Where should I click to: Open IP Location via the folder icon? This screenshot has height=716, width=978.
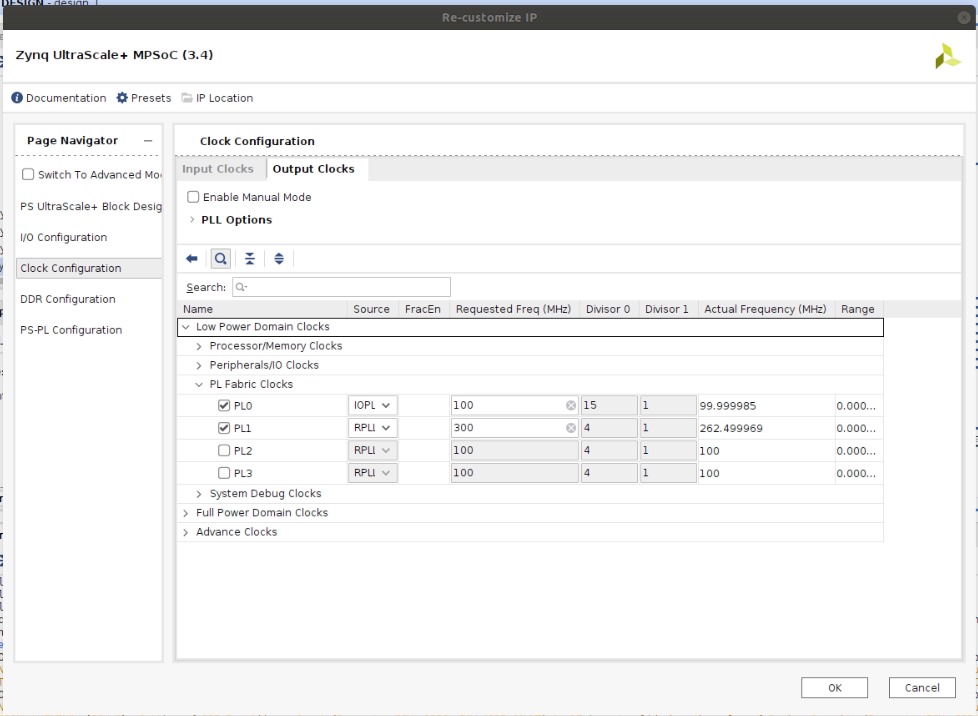click(x=187, y=98)
